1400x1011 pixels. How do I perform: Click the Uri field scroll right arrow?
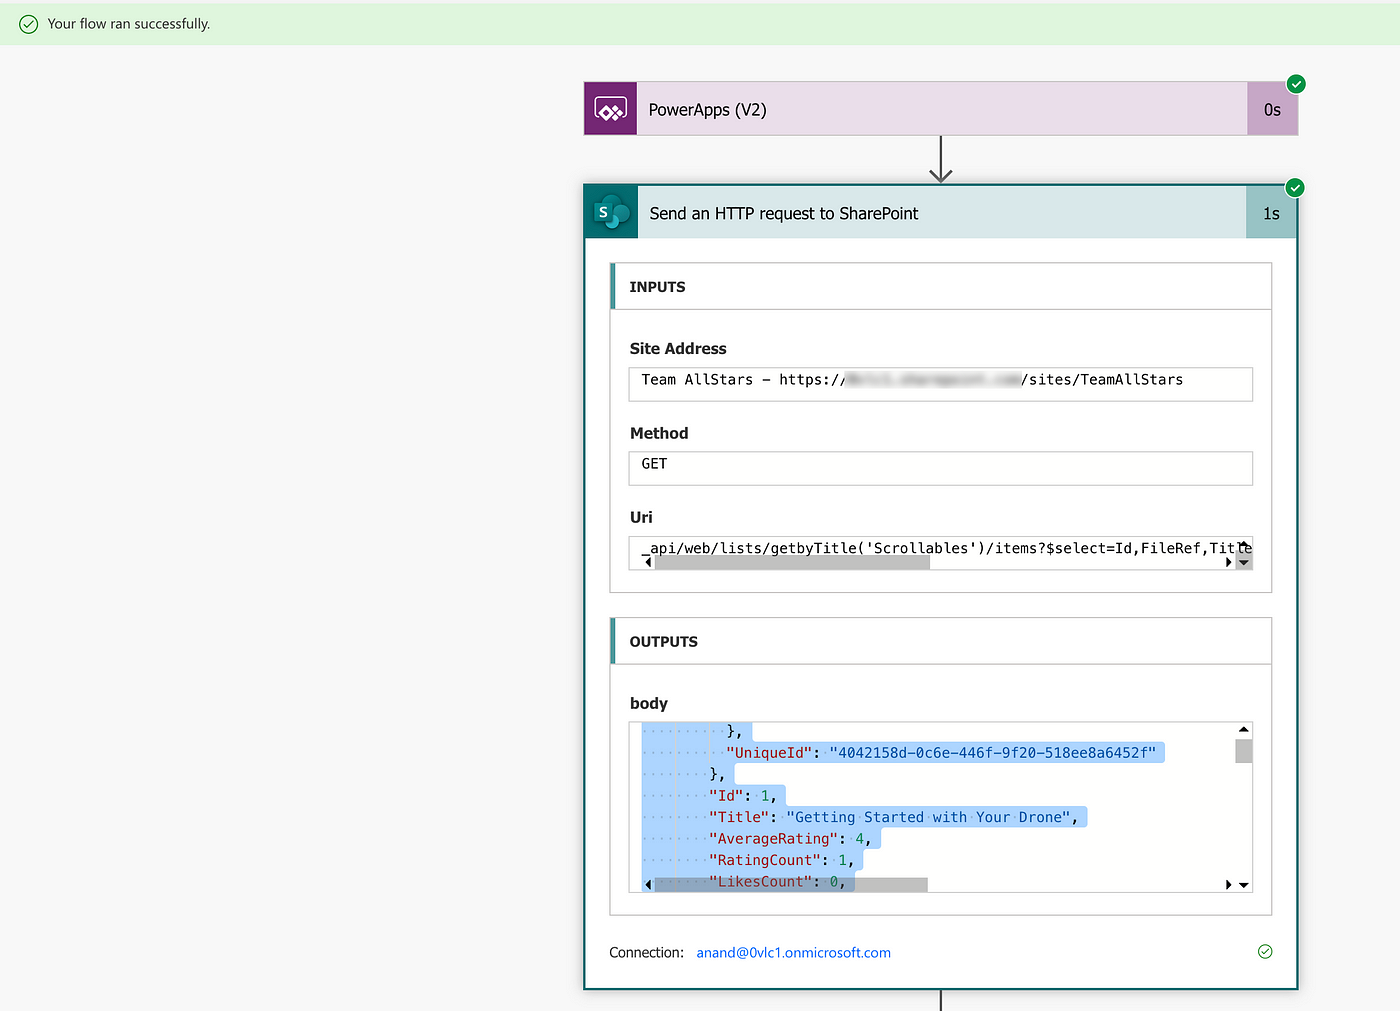click(x=1229, y=562)
